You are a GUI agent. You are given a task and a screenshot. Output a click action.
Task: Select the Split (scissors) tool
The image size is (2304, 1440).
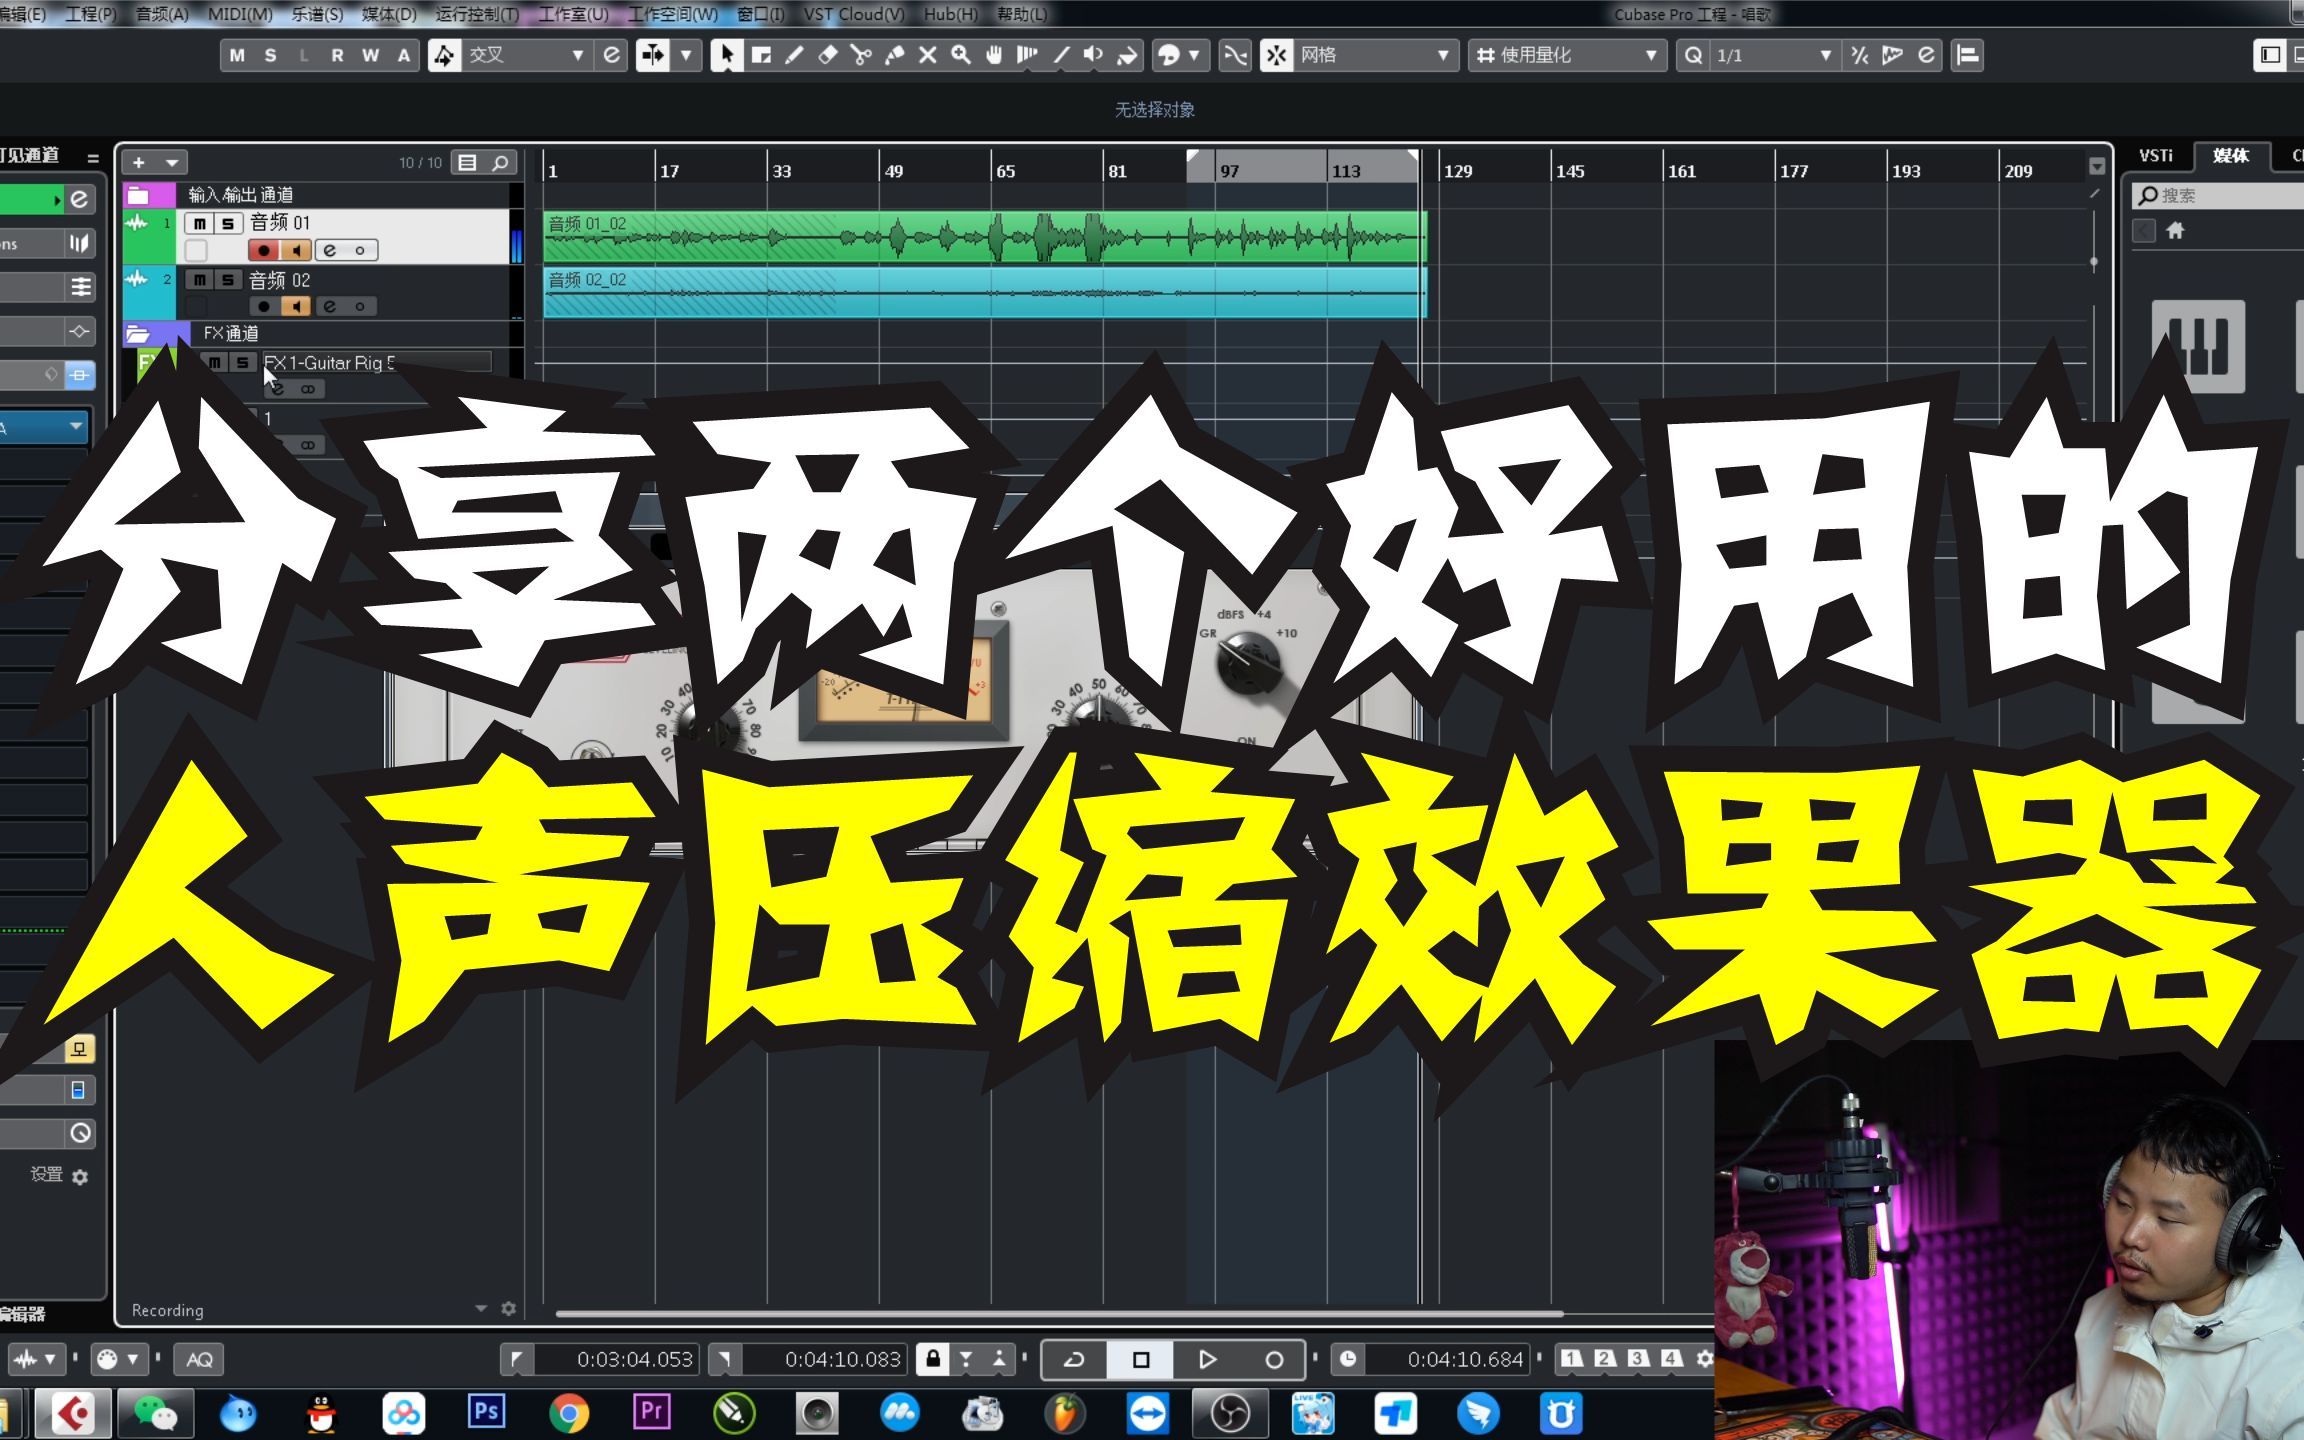pos(861,56)
